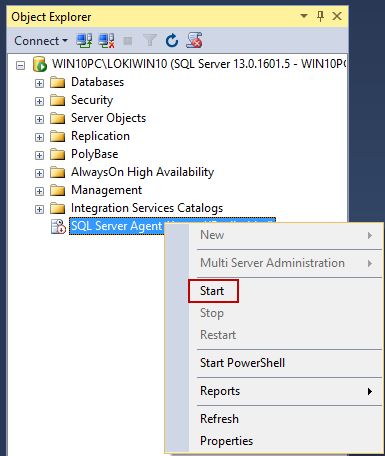The width and height of the screenshot is (385, 456).
Task: Expand the Management folder
Action: pos(39,191)
